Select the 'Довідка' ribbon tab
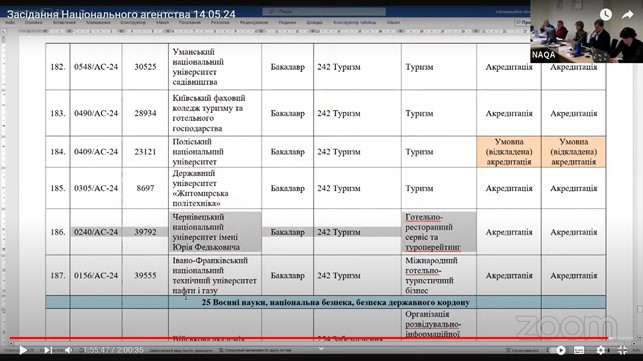This screenshot has width=643, height=361. 314,23
